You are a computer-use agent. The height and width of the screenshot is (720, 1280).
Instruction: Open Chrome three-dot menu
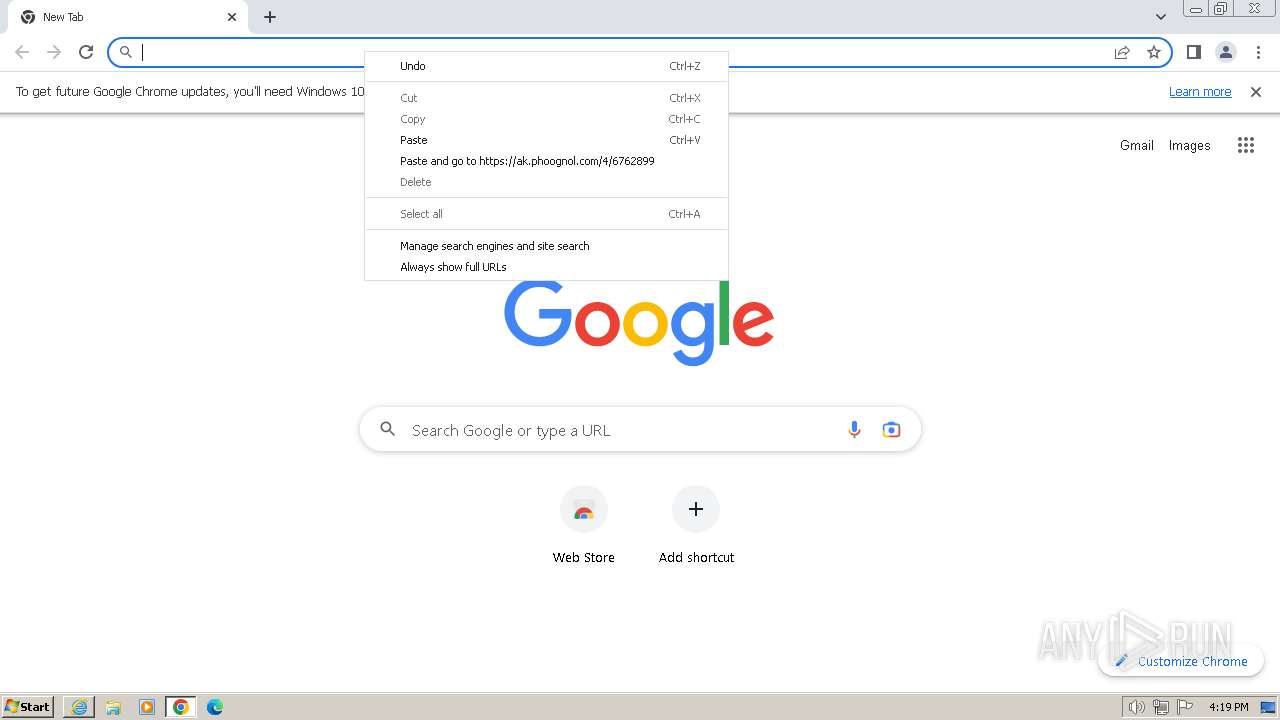pos(1258,52)
